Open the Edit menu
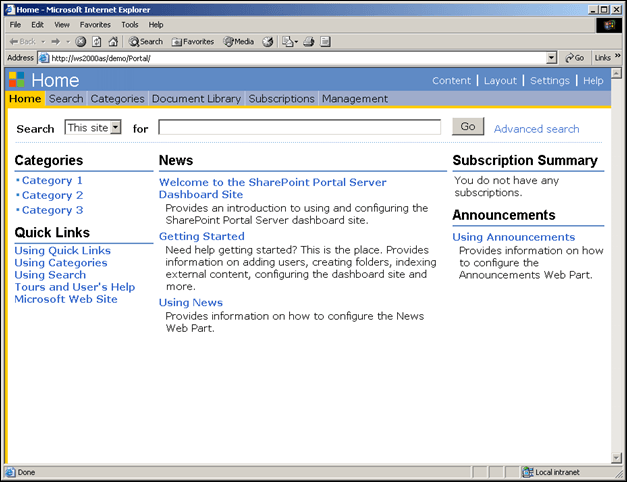 (x=37, y=25)
